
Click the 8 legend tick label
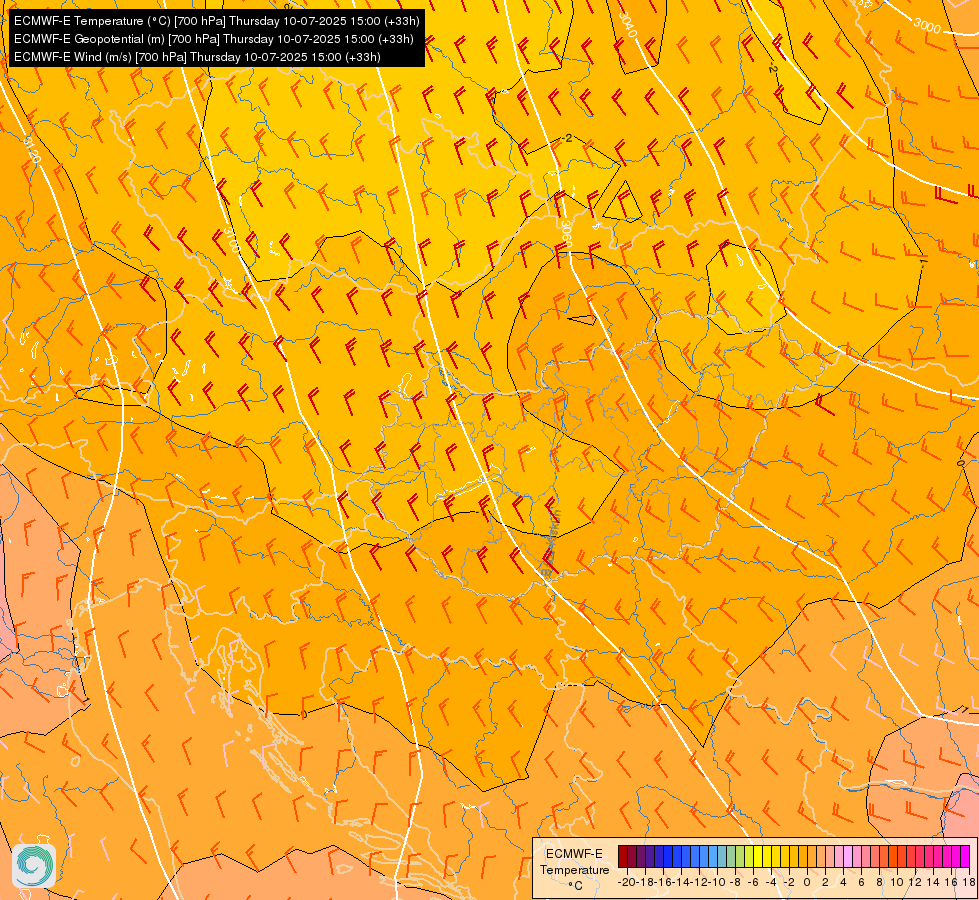[880, 882]
